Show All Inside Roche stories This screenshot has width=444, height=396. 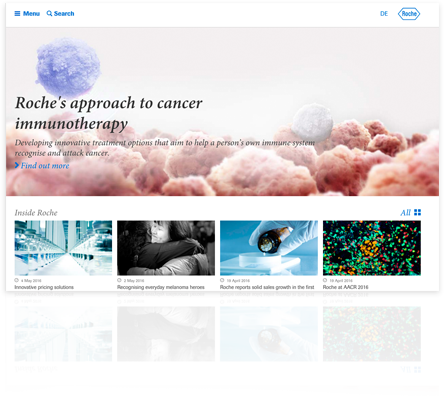pyautogui.click(x=406, y=213)
